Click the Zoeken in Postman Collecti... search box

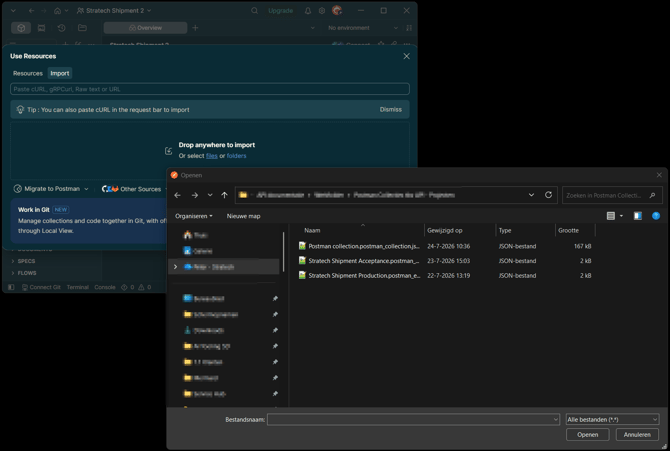[612, 195]
